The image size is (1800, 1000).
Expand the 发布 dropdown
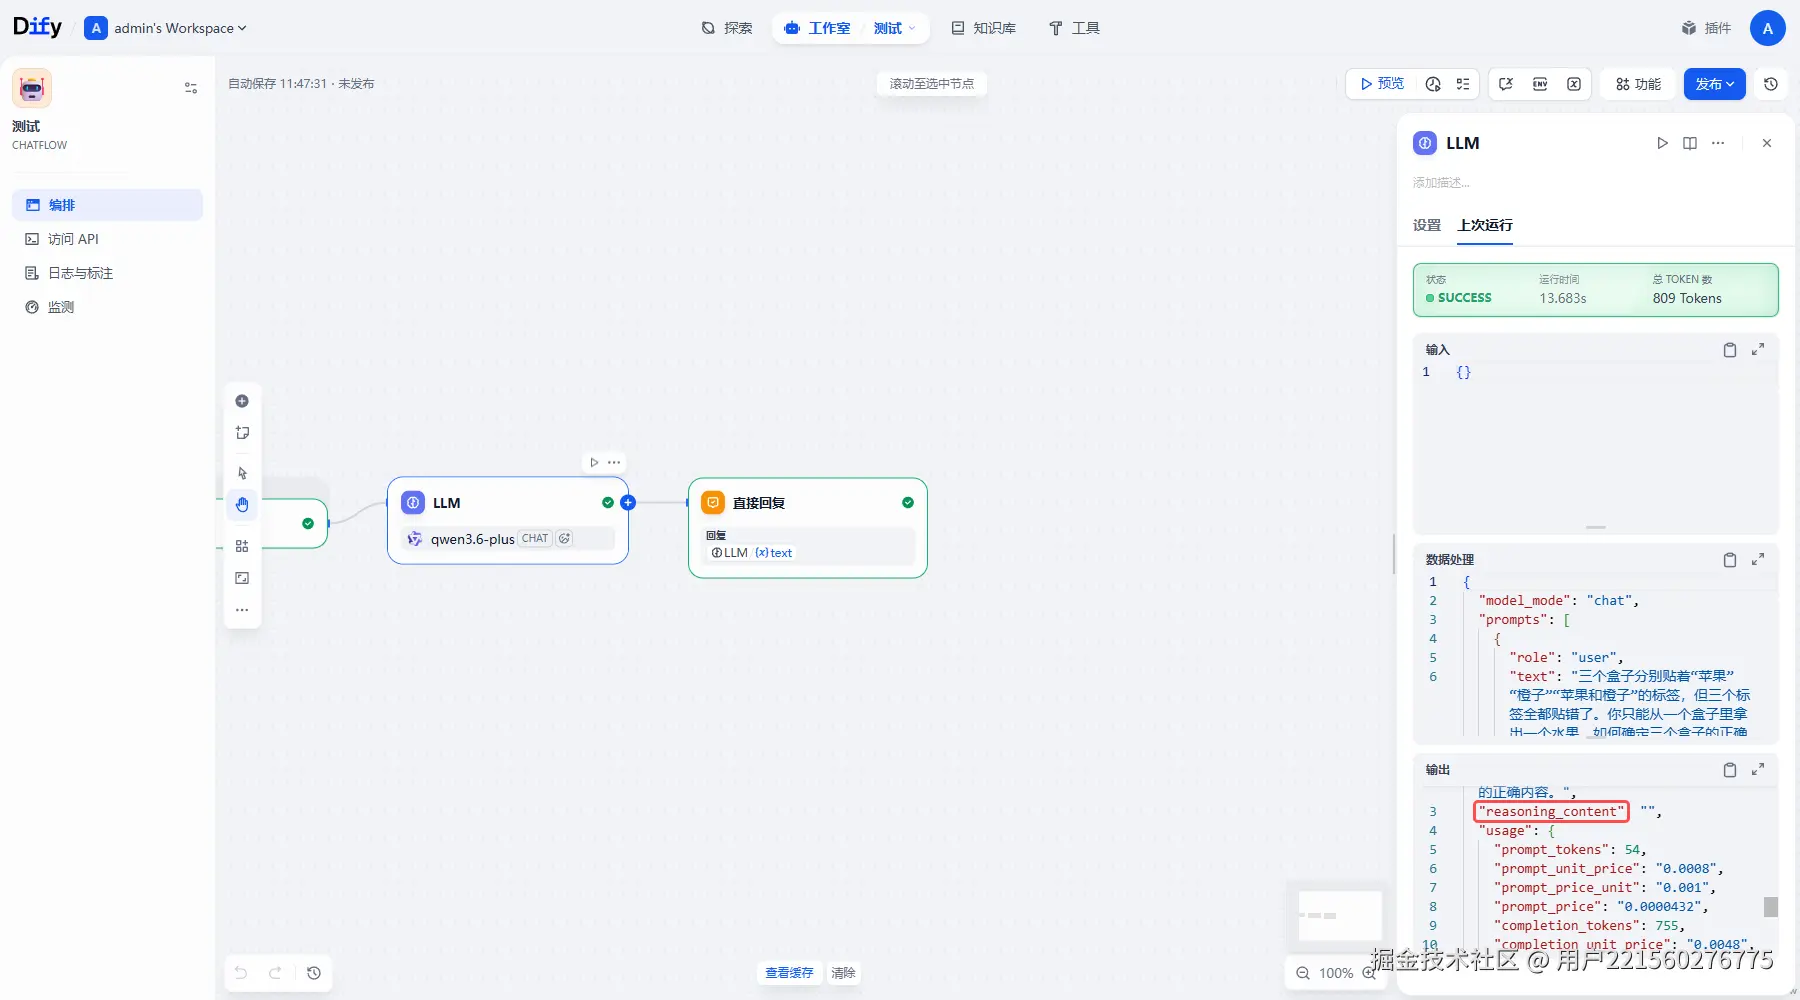(1714, 84)
